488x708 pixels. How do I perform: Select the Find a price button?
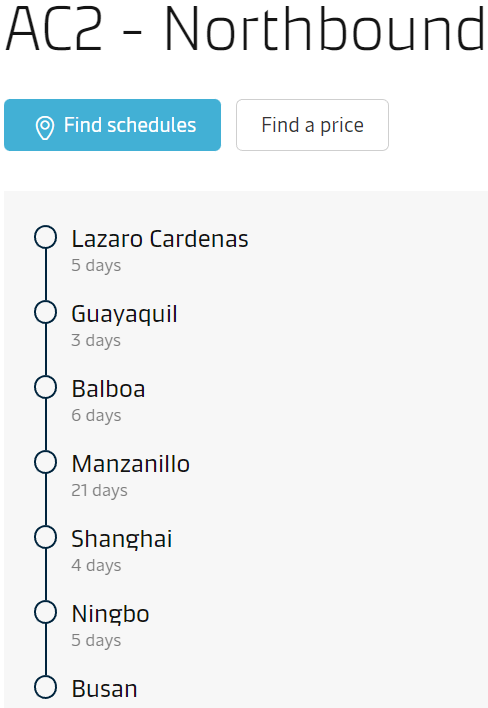(x=312, y=125)
